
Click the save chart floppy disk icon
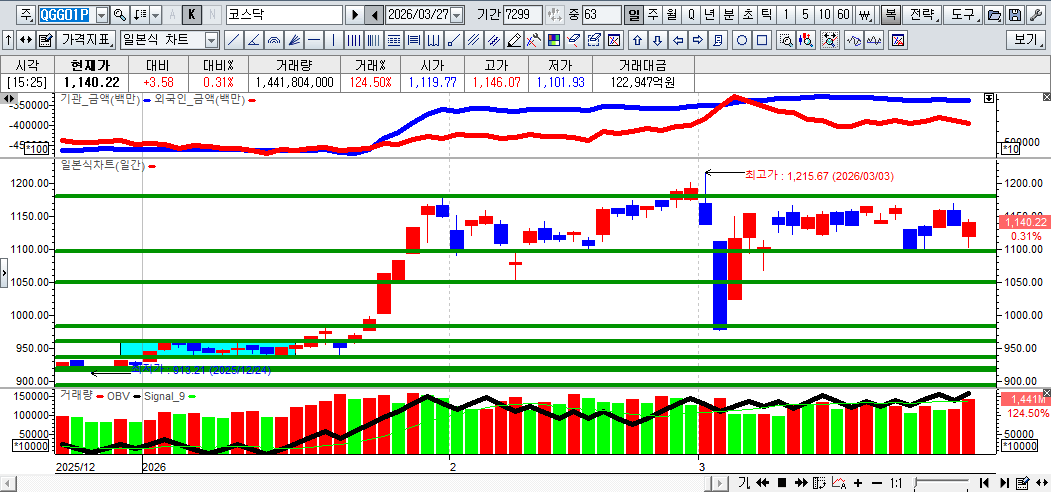coord(1015,15)
